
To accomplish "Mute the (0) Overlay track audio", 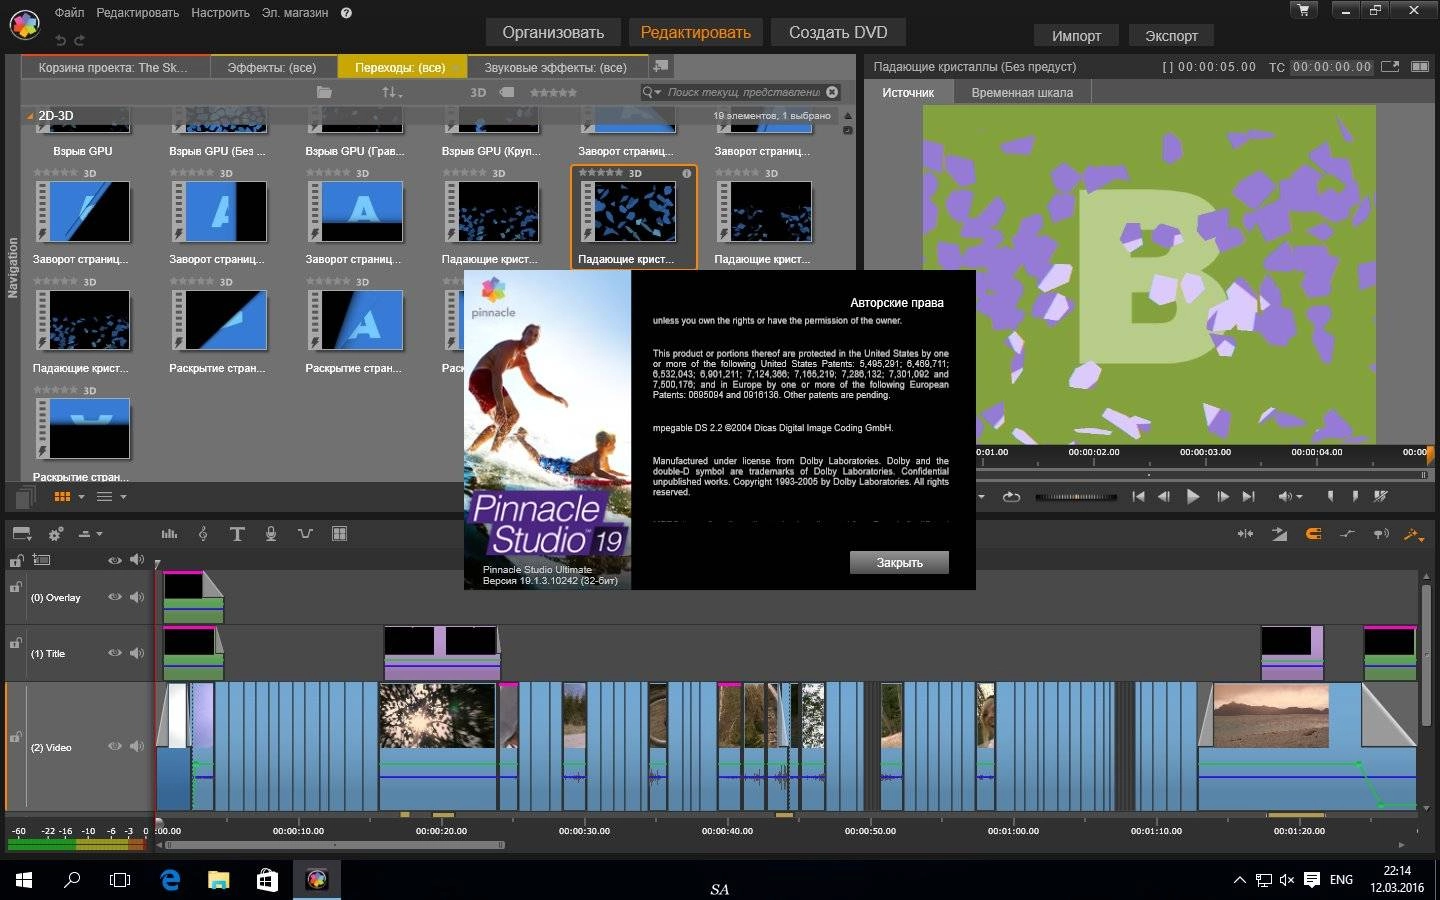I will tap(137, 597).
